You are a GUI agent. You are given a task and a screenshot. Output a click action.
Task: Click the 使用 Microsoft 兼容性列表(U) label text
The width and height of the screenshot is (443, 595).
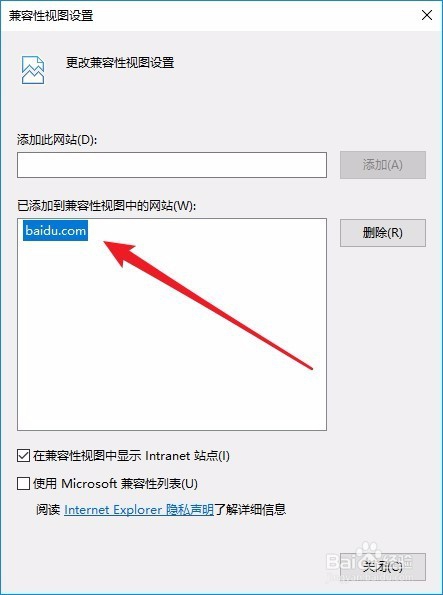click(x=115, y=483)
